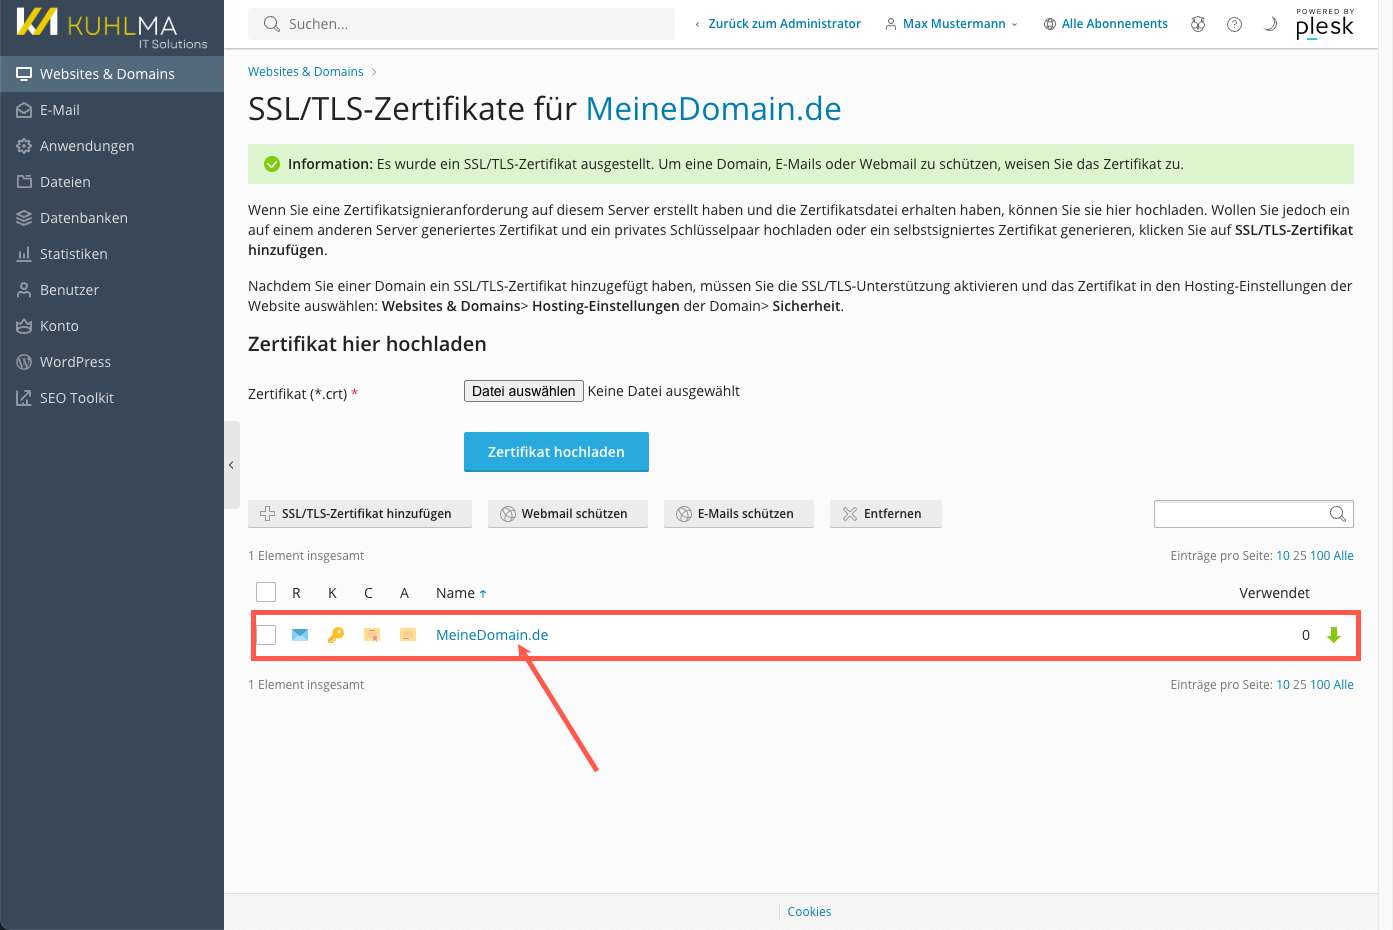Show 25 entries per page at top

pyautogui.click(x=1299, y=556)
